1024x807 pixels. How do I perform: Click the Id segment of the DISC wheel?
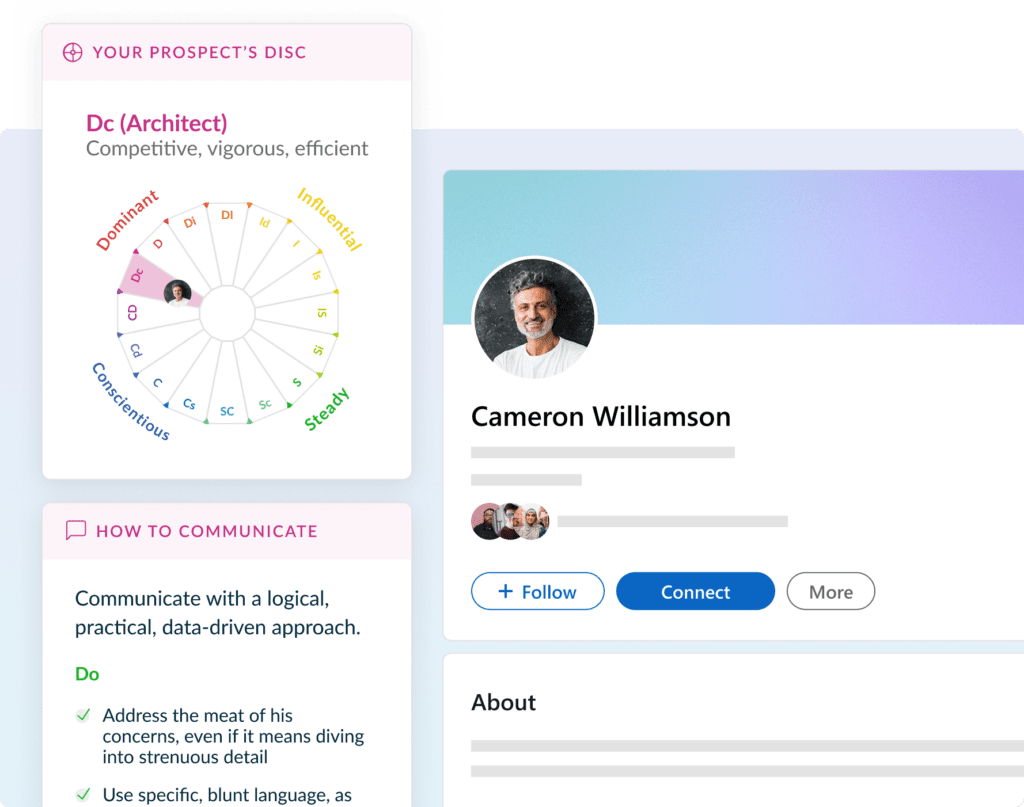coord(265,224)
